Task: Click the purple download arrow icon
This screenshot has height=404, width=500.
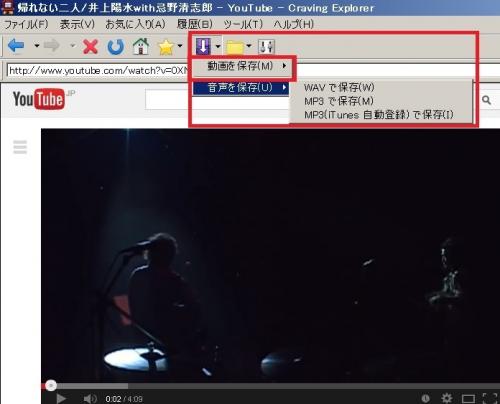Action: pos(204,46)
